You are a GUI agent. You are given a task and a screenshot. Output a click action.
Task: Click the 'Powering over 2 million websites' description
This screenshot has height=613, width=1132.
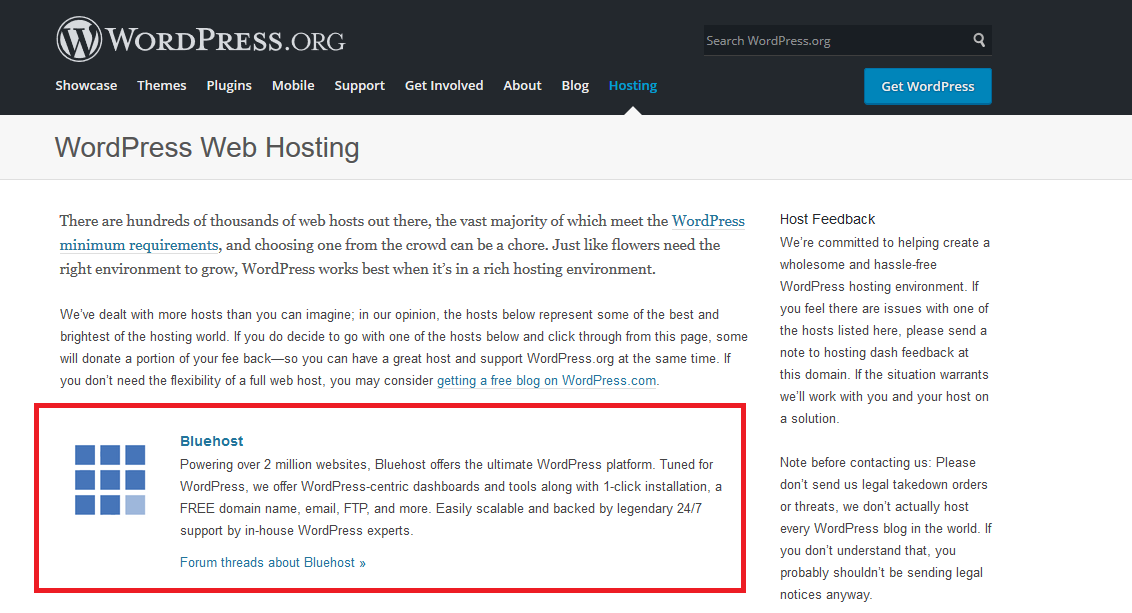coord(451,497)
